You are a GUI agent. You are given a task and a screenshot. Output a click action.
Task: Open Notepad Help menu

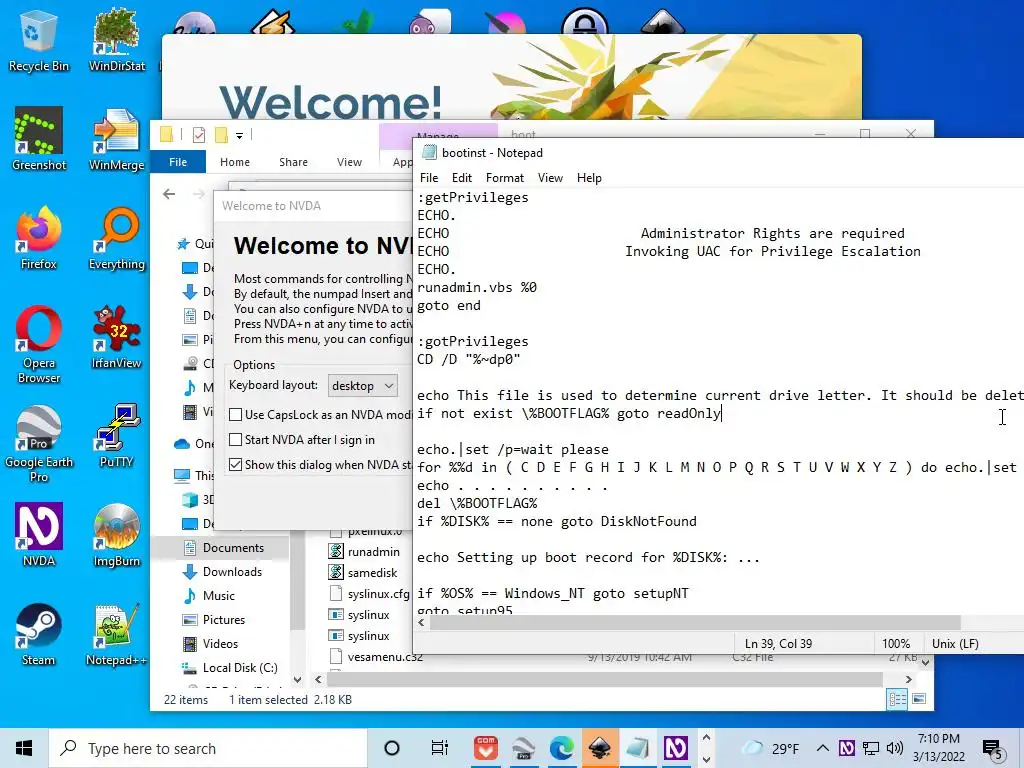coord(589,178)
